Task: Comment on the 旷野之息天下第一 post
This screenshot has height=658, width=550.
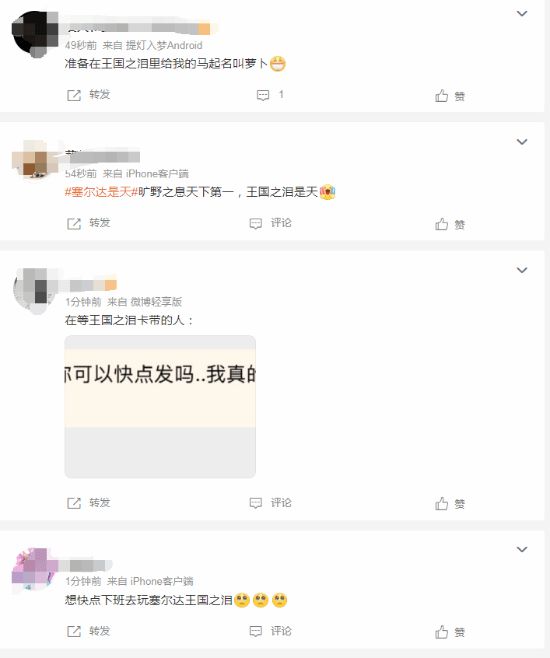Action: tap(270, 223)
